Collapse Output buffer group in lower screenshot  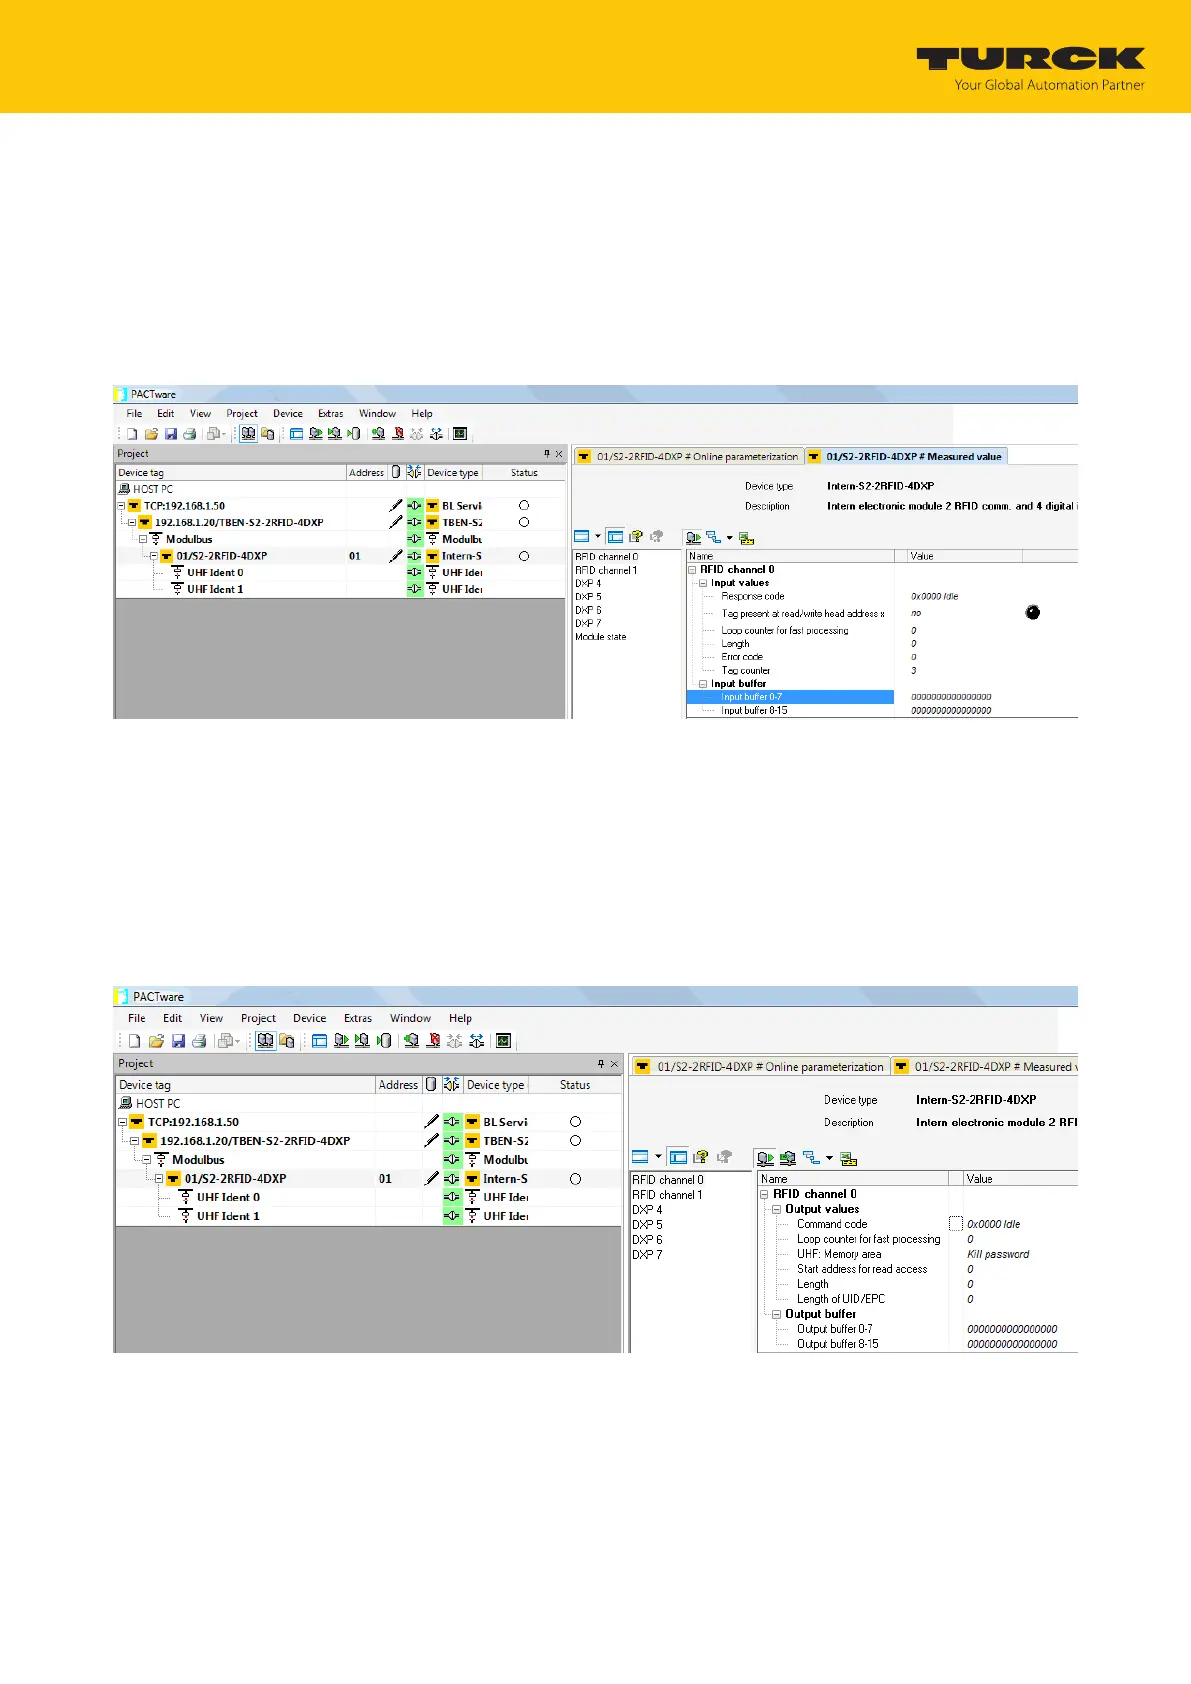pyautogui.click(x=776, y=1314)
